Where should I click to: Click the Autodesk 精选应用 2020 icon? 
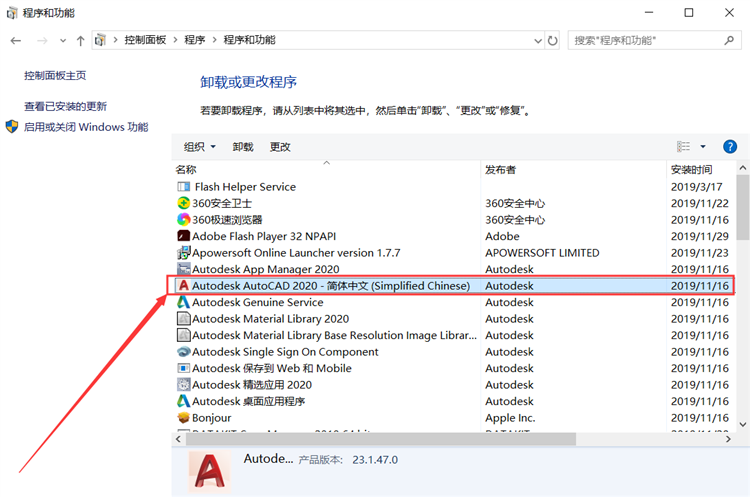coord(184,385)
